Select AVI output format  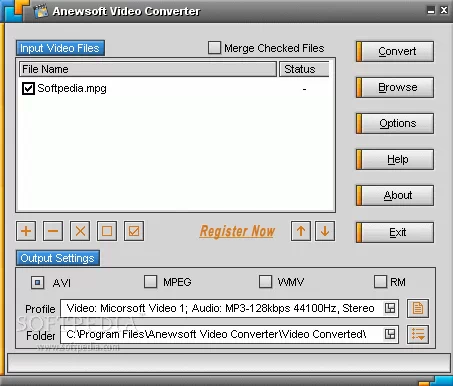pyautogui.click(x=38, y=283)
